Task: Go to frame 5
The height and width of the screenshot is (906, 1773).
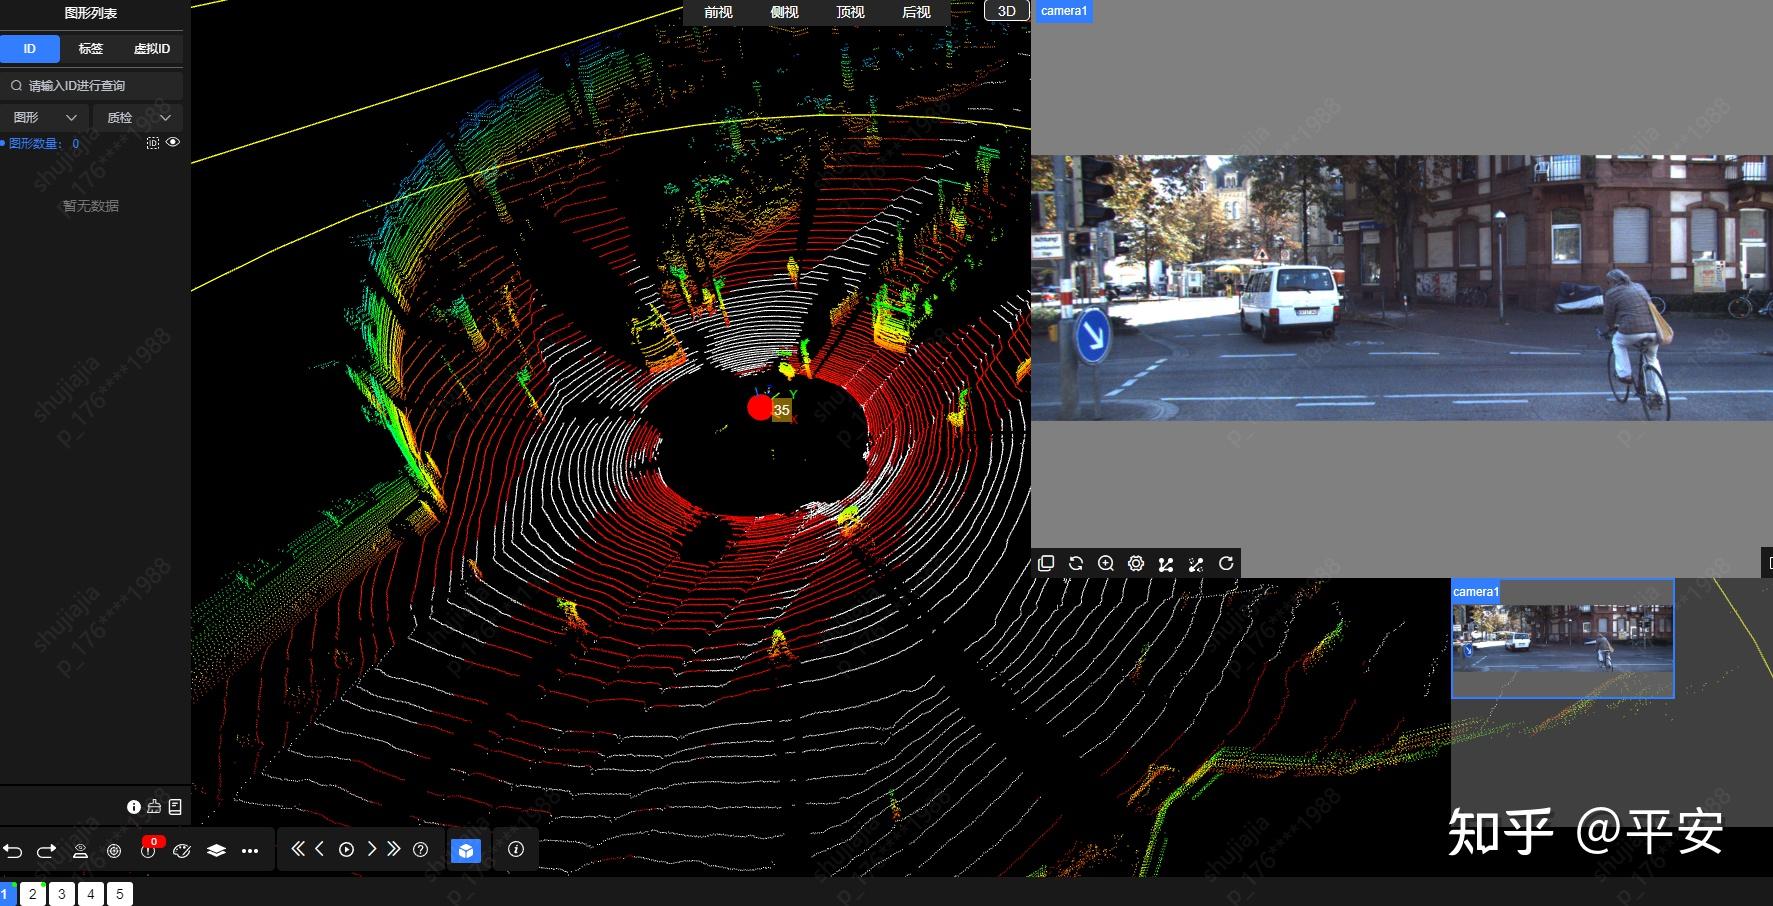Action: [120, 894]
